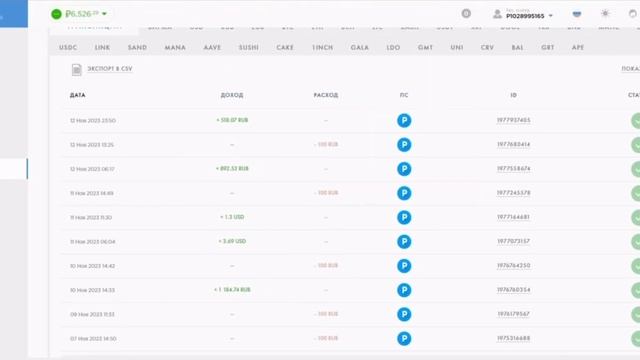This screenshot has width=640, height=360.
Task: Click Payeer icon in 12 Ноя 23:50 row
Action: (404, 120)
